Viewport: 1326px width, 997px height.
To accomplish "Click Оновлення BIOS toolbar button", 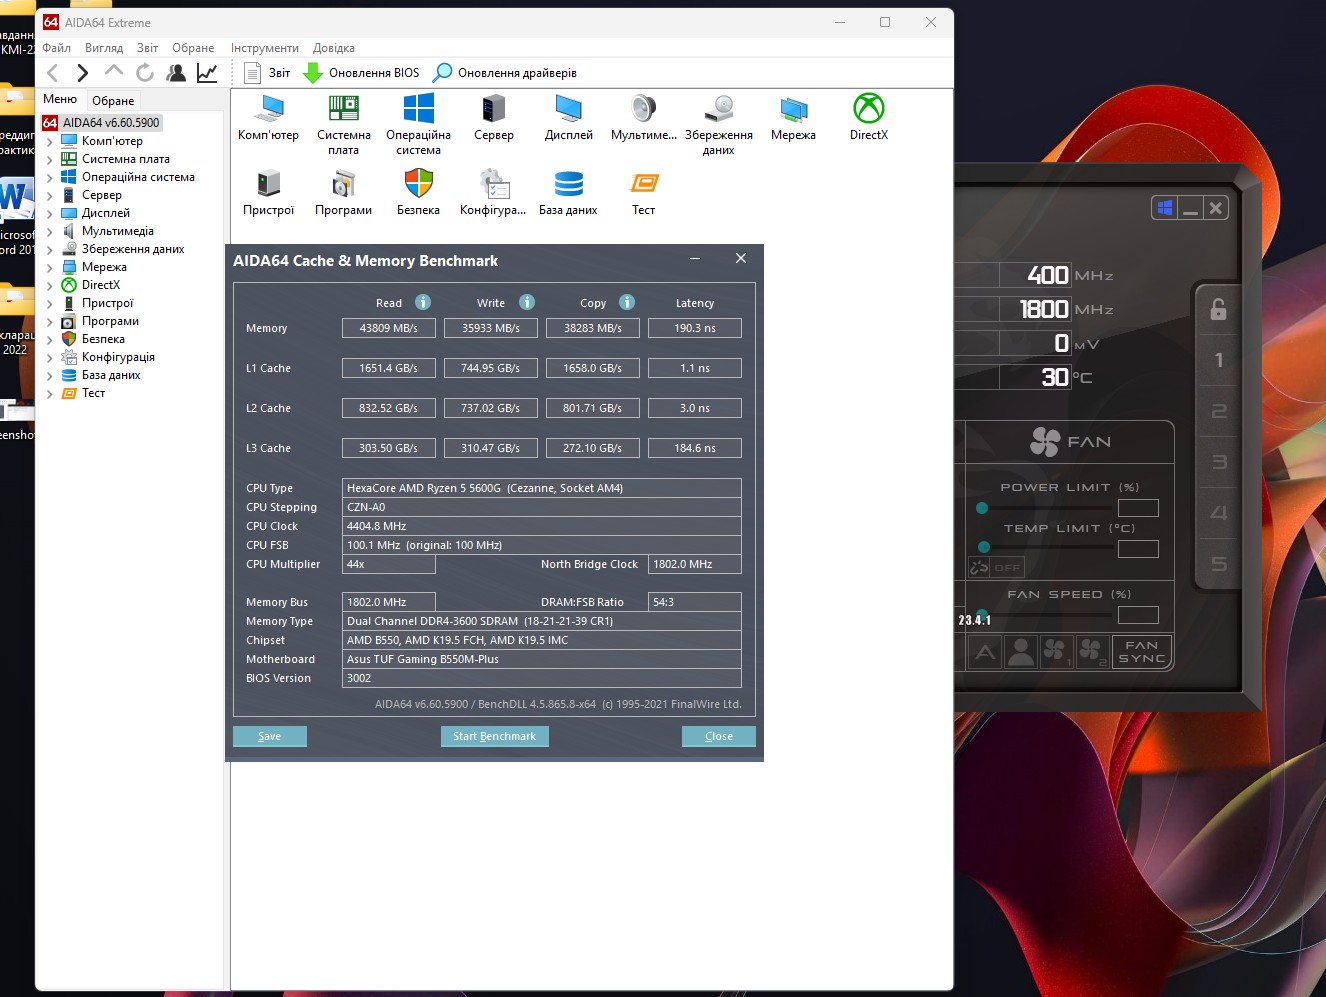I will (361, 73).
